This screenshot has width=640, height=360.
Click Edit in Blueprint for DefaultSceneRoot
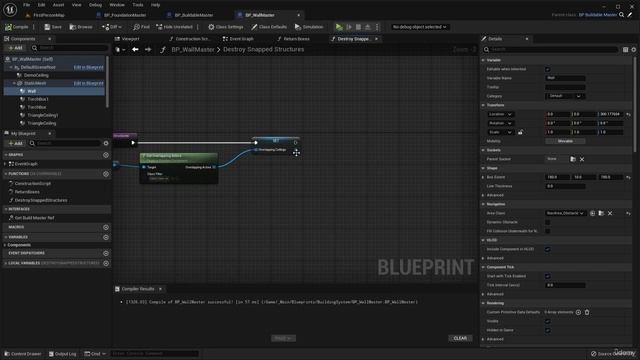[x=89, y=67]
